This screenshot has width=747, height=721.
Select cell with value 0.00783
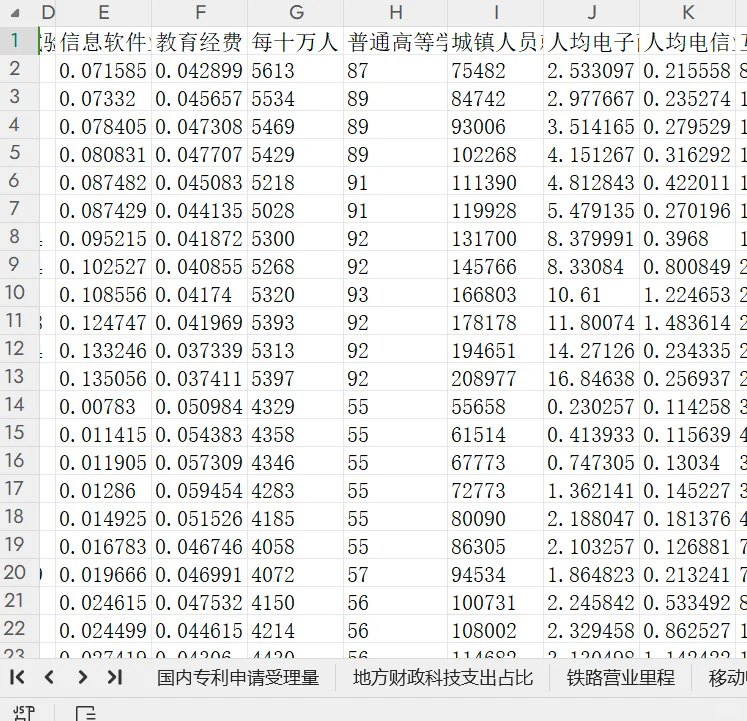[x=103, y=406]
